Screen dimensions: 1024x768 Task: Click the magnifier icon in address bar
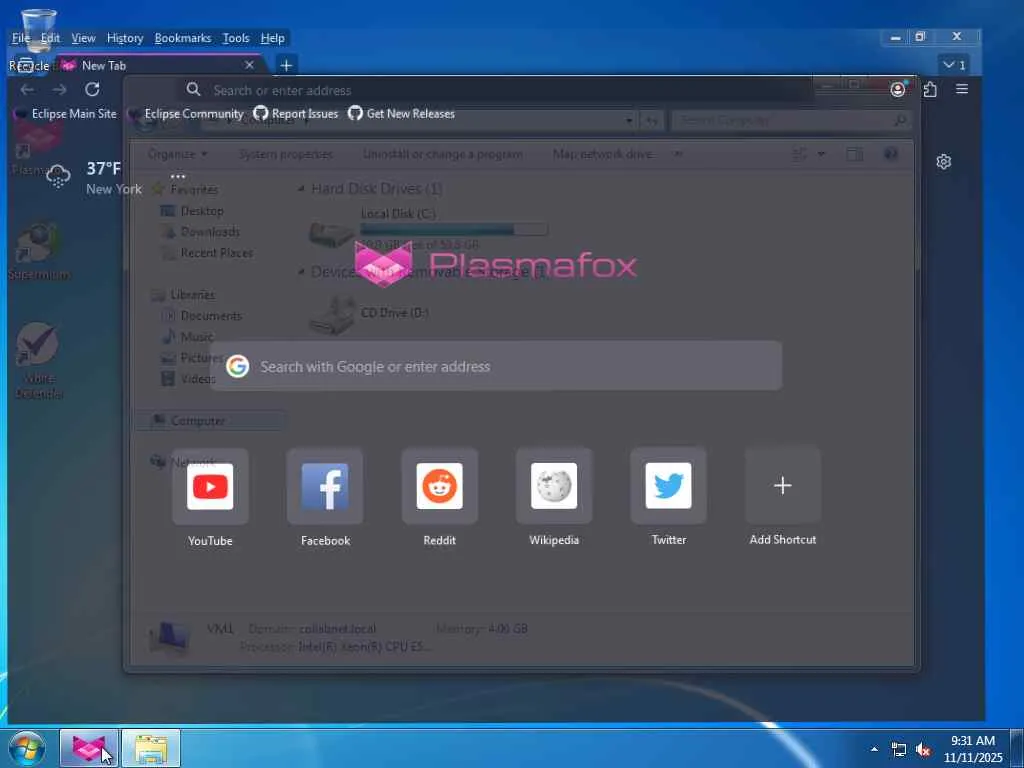point(193,89)
